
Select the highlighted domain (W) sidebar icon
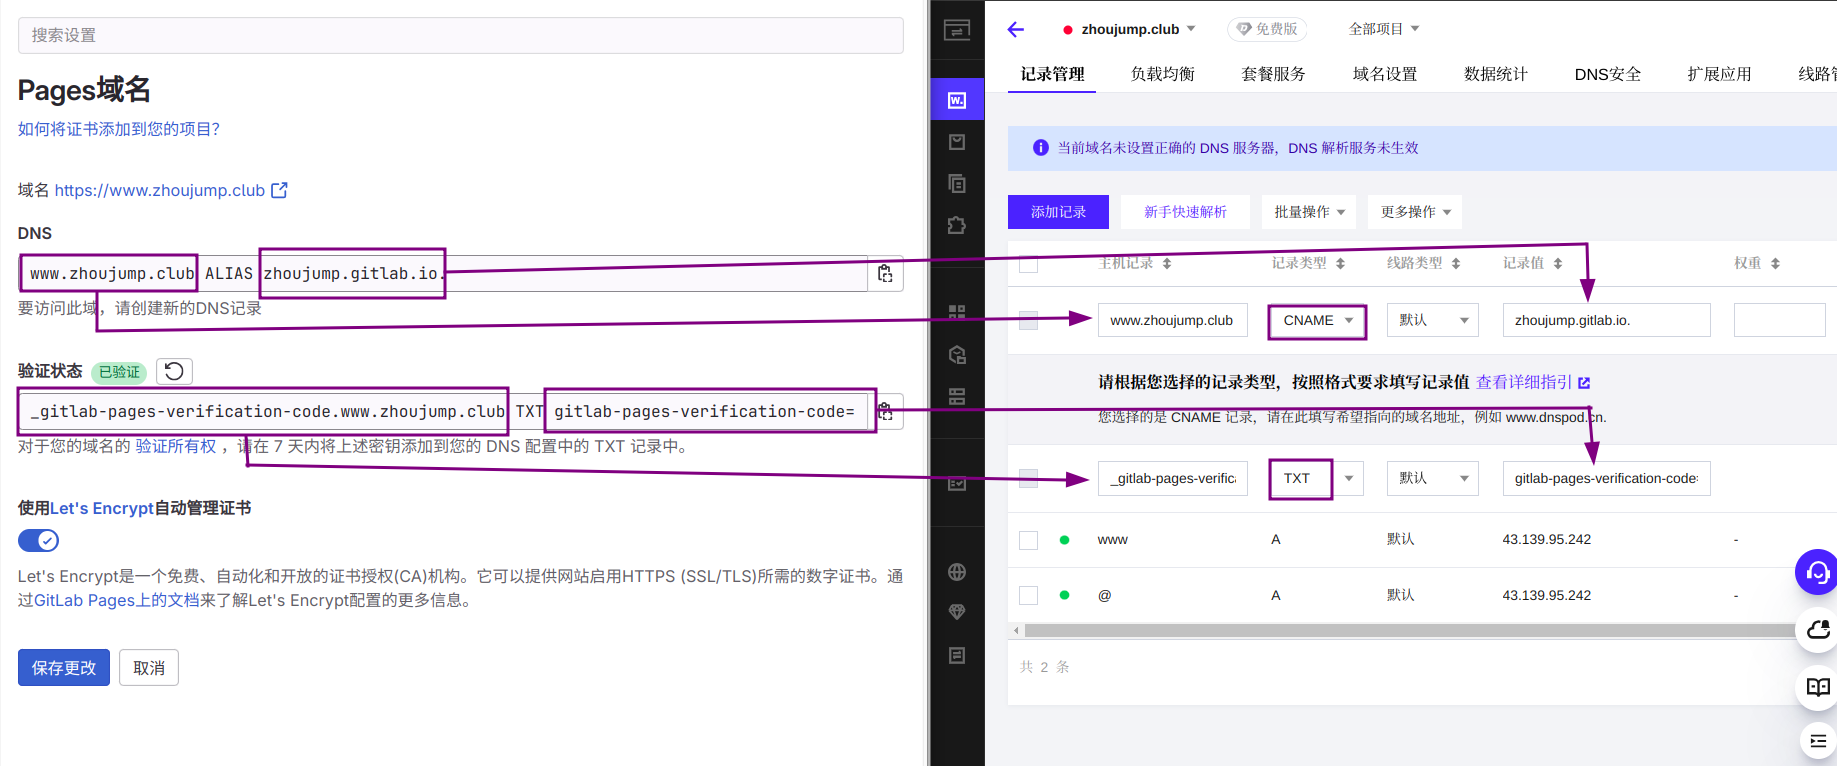957,100
